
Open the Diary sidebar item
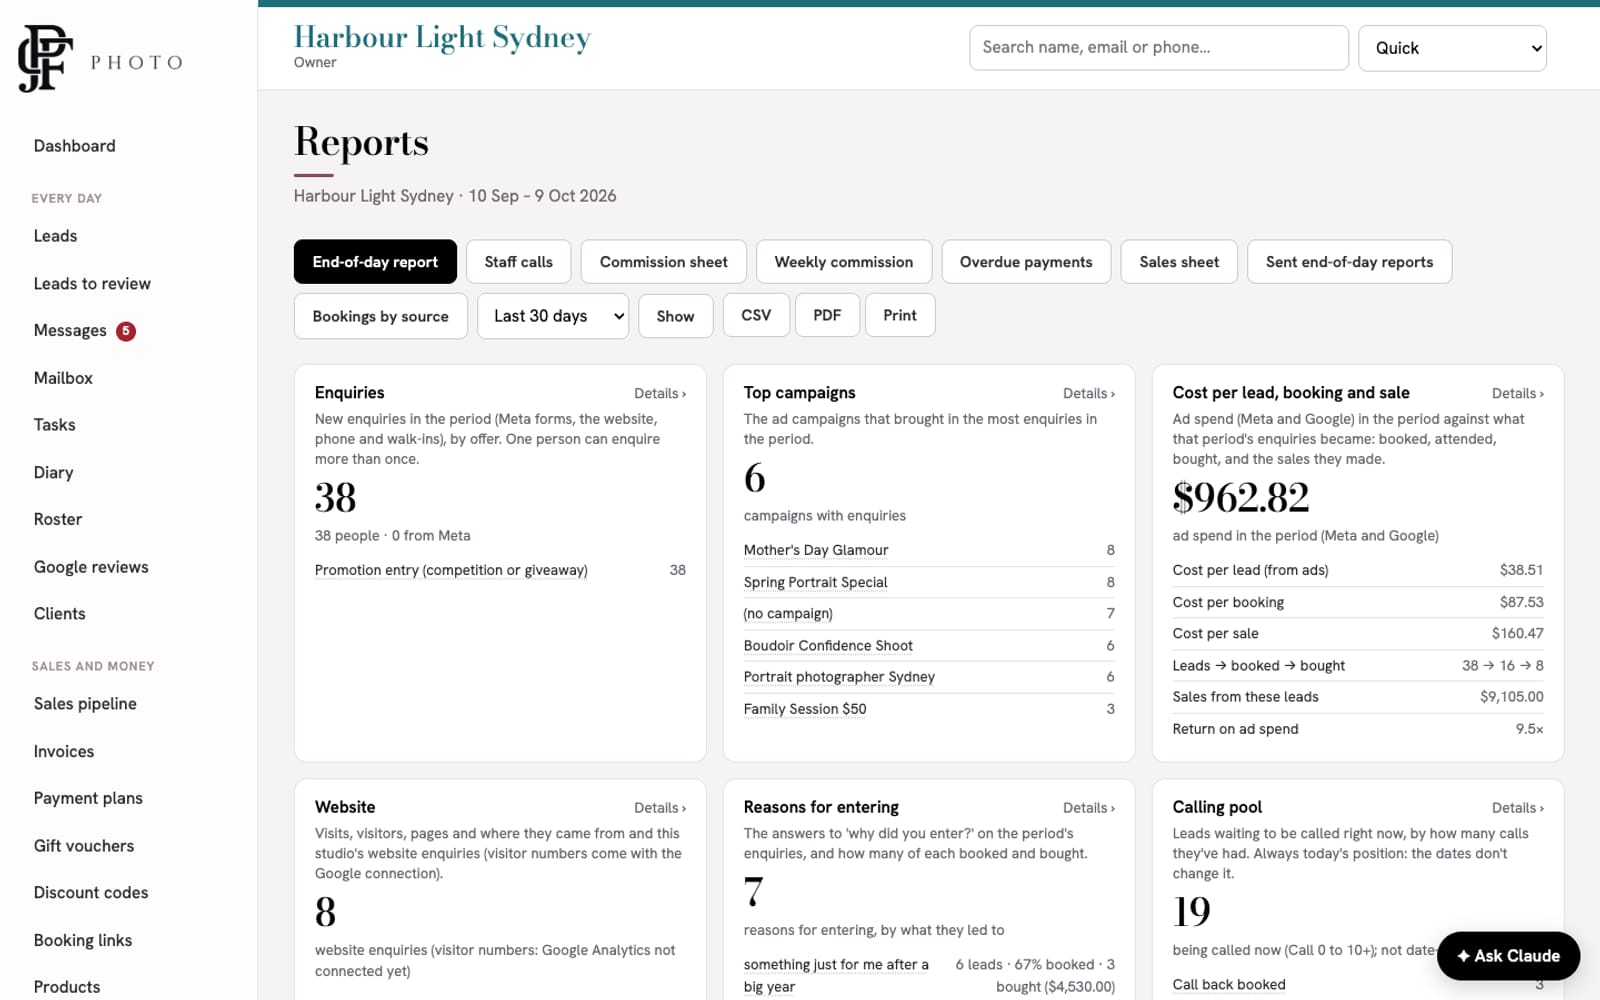click(x=53, y=473)
